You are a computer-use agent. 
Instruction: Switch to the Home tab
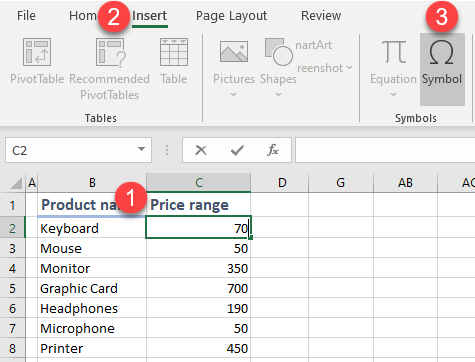83,16
